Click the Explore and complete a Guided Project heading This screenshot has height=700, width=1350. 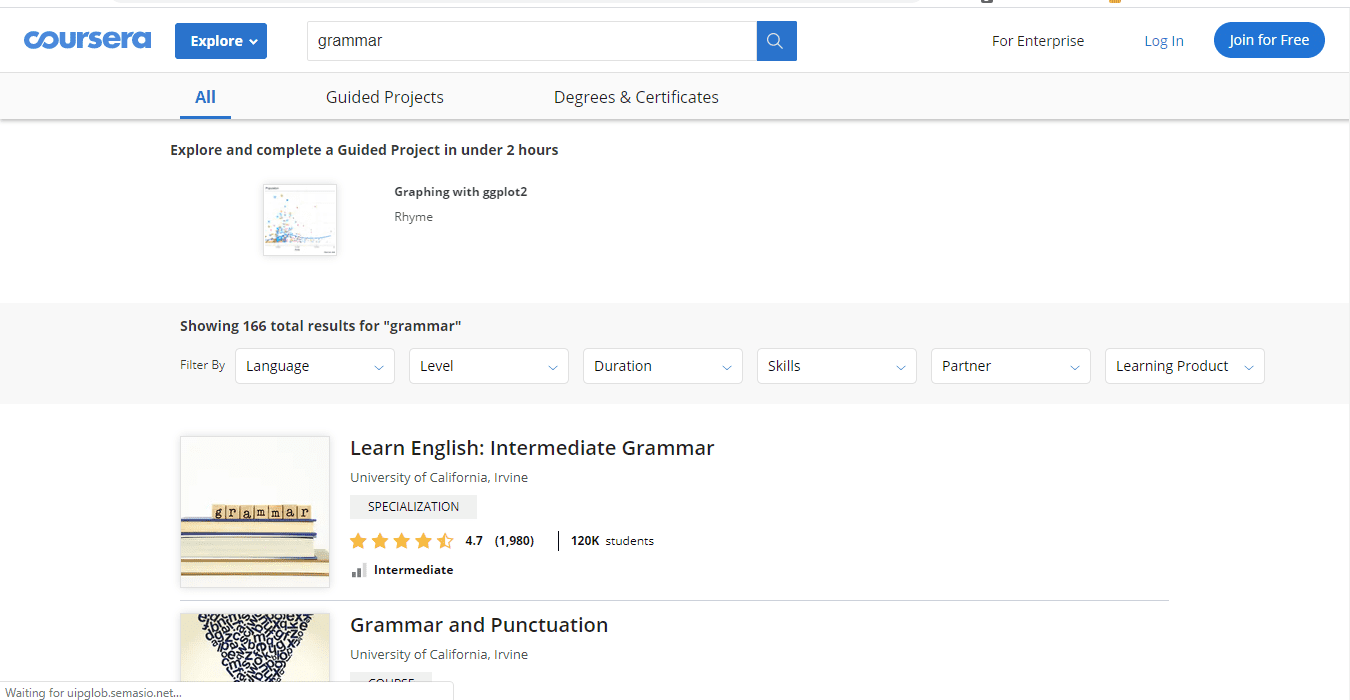click(364, 150)
